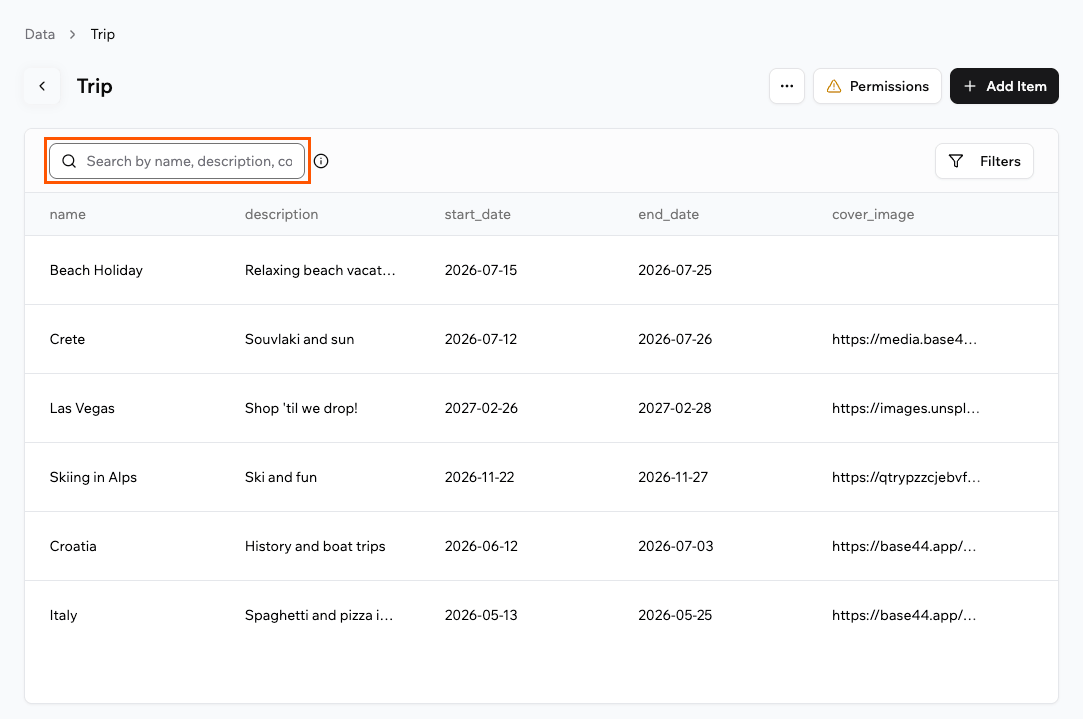Click Crete's media.base4 cover image URL

[x=904, y=339]
